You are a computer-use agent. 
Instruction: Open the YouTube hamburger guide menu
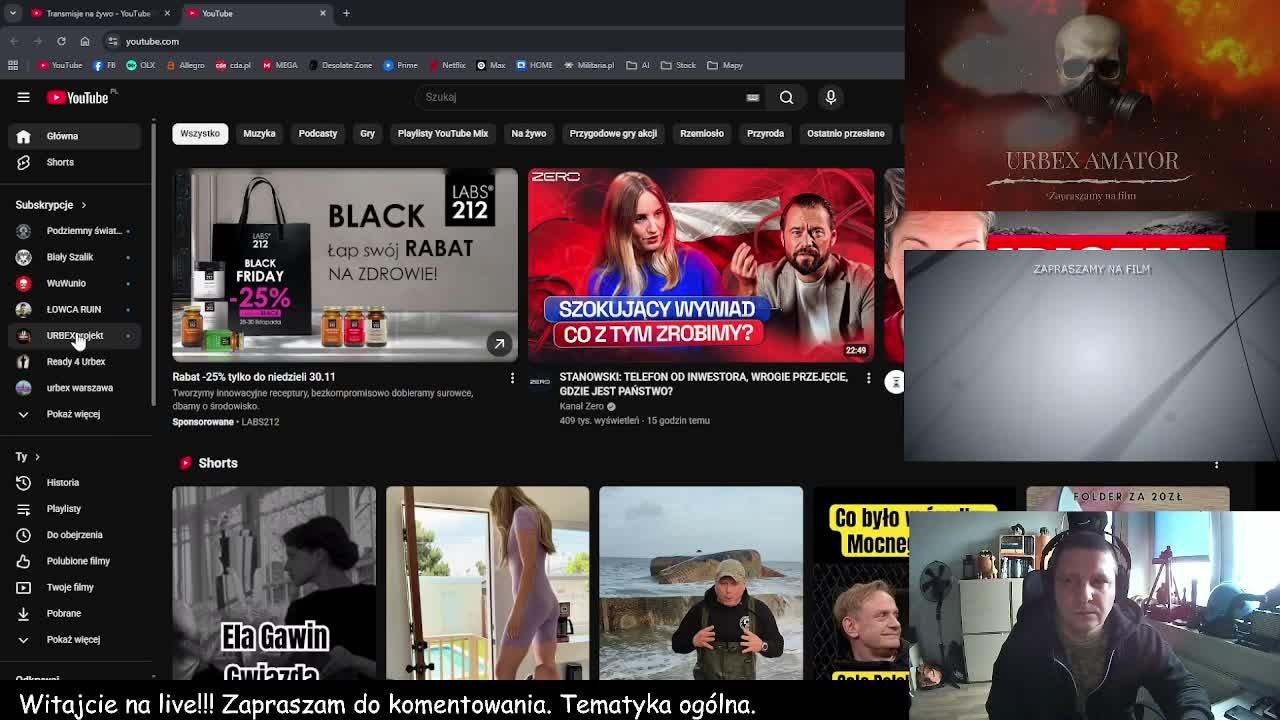[x=23, y=97]
